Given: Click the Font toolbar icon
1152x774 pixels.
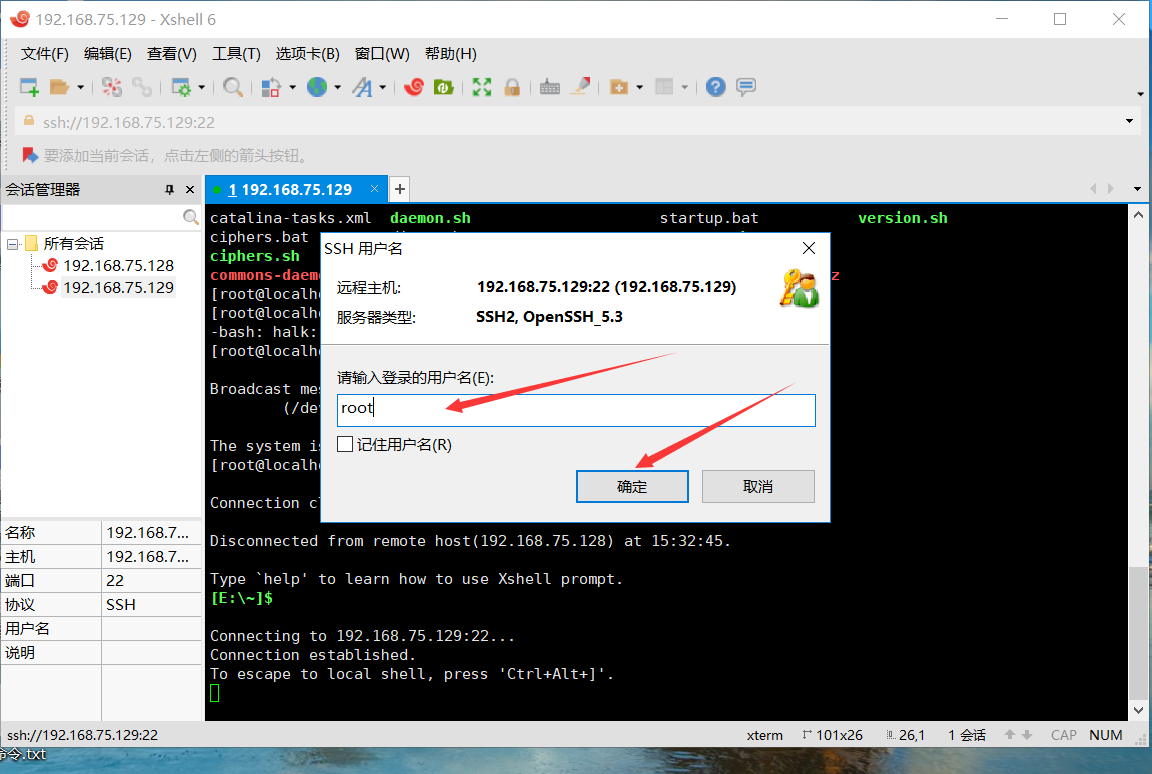Looking at the screenshot, I should pos(362,87).
